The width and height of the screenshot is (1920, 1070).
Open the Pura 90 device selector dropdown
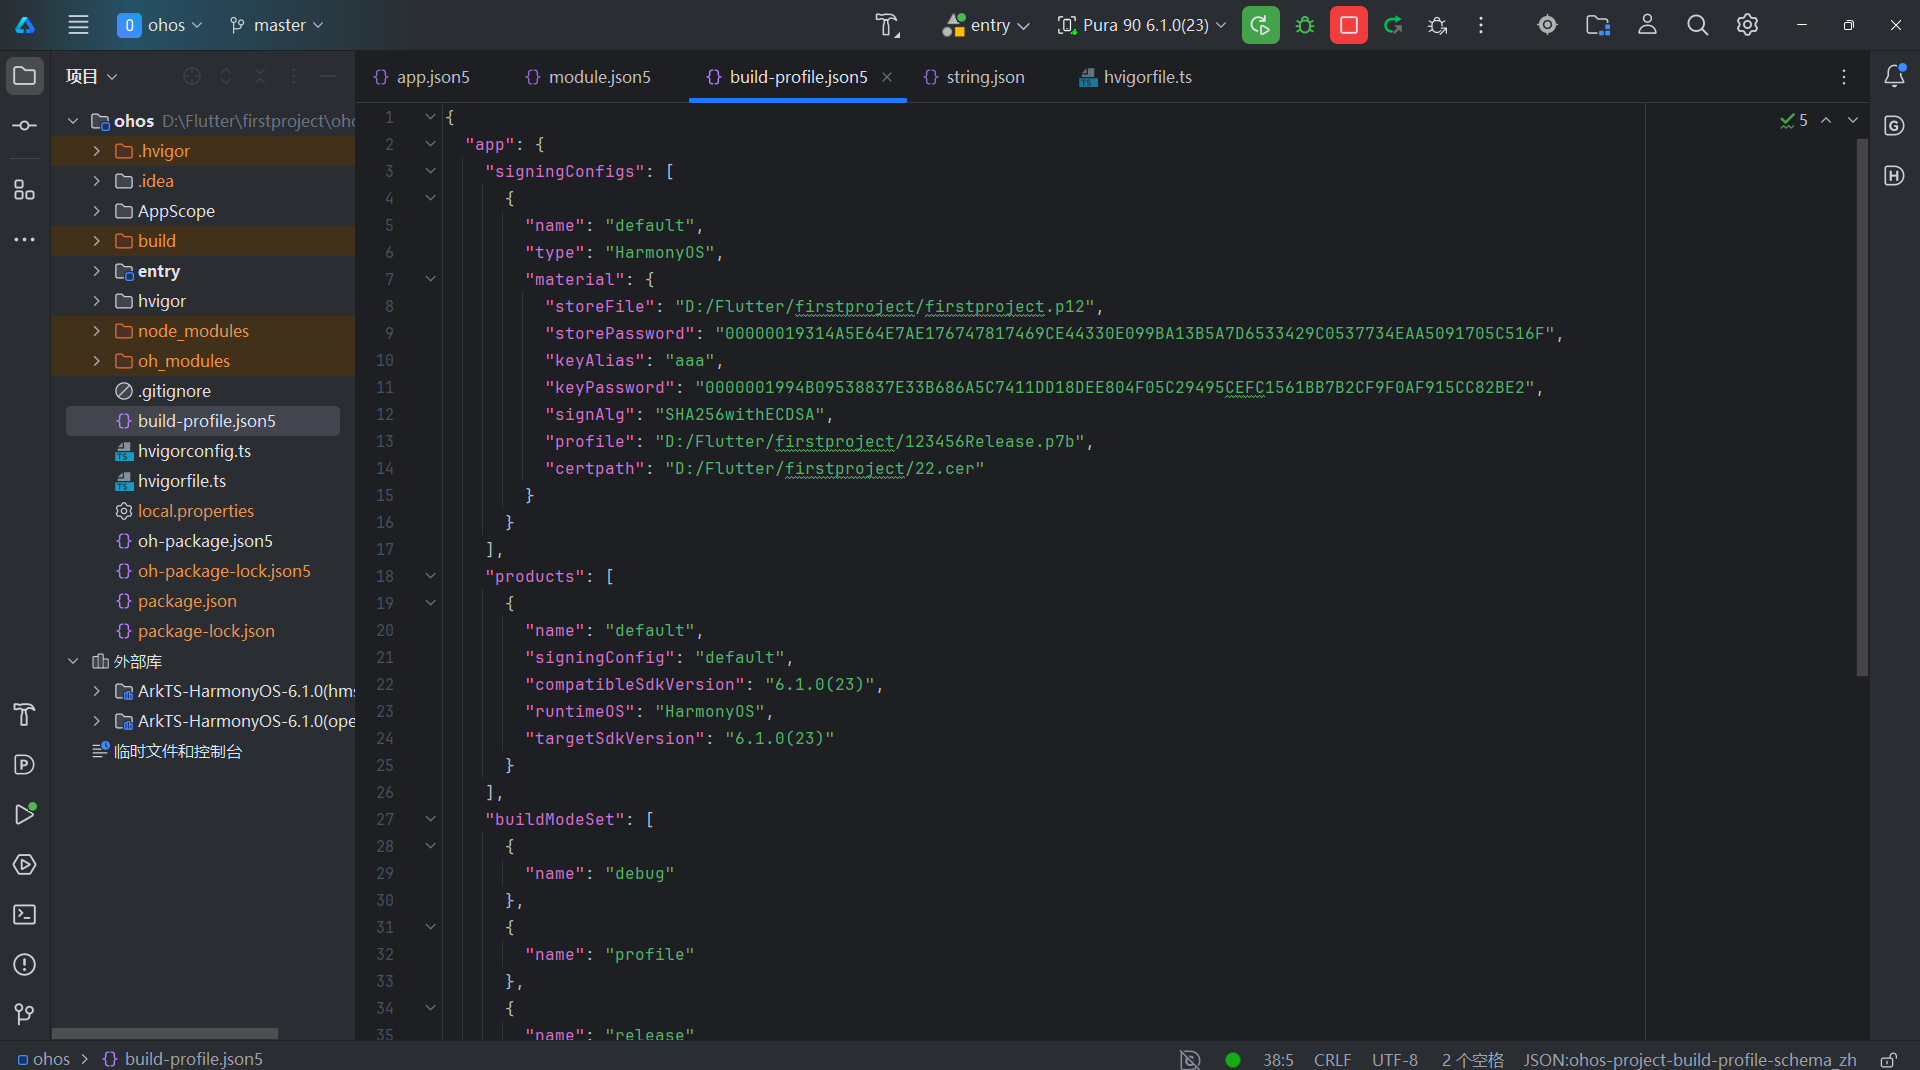click(x=1142, y=25)
